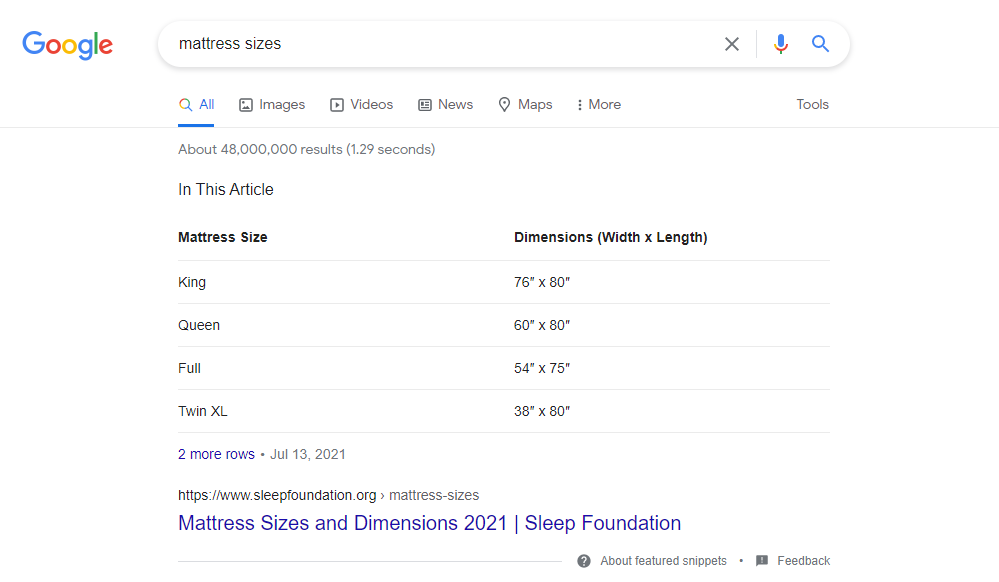Switch to the News tab
Image resolution: width=999 pixels, height=582 pixels.
[x=455, y=105]
